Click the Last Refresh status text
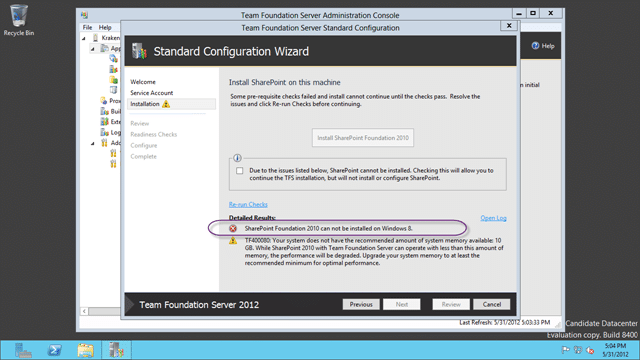This screenshot has width=640, height=360. pyautogui.click(x=504, y=322)
